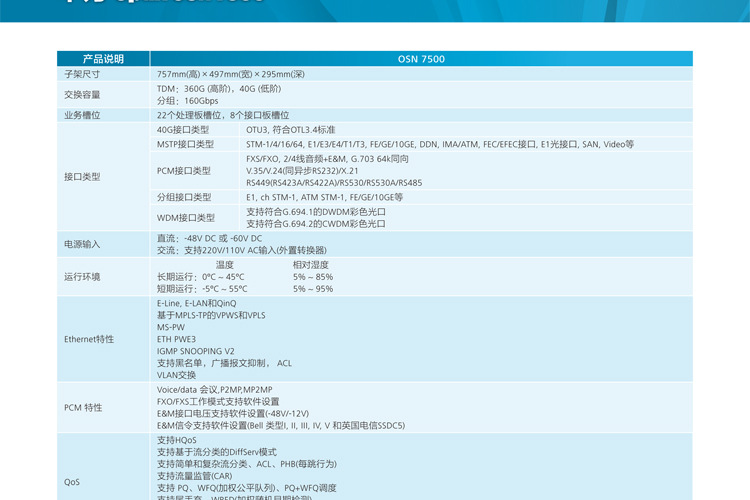Select the '支持 PQ、WFQ(加权公平队列)' line
Image resolution: width=750 pixels, height=500 pixels.
pyautogui.click(x=247, y=488)
